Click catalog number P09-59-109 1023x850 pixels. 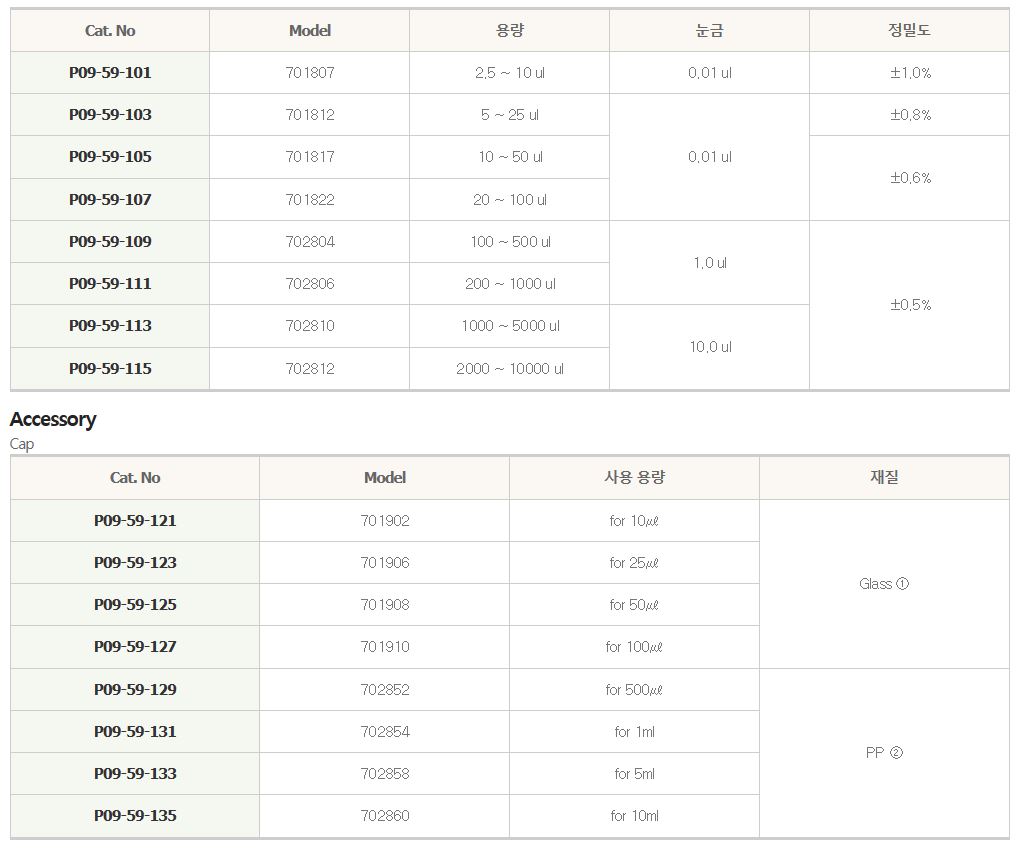pos(110,242)
